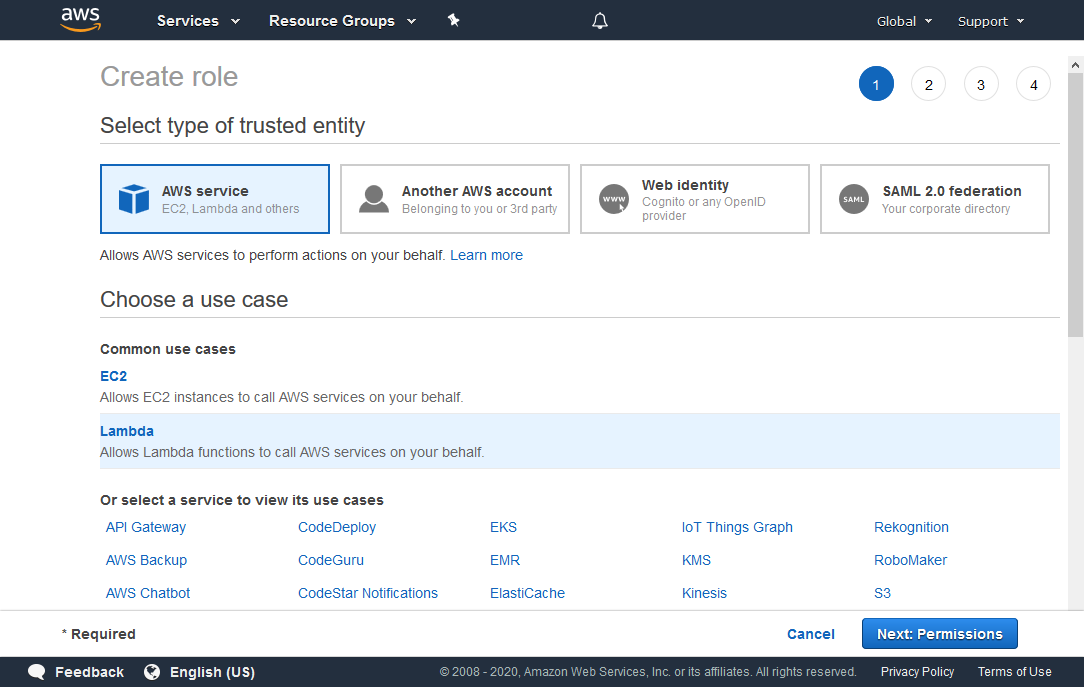This screenshot has height=687, width=1084.
Task: Select AWS Backup service
Action: pyautogui.click(x=146, y=561)
